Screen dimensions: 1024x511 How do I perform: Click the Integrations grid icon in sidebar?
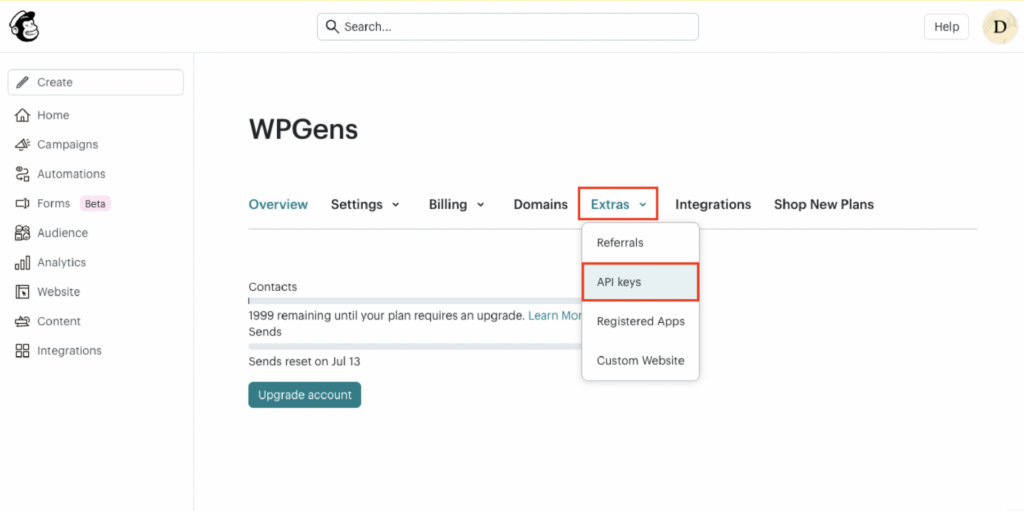pyautogui.click(x=22, y=351)
